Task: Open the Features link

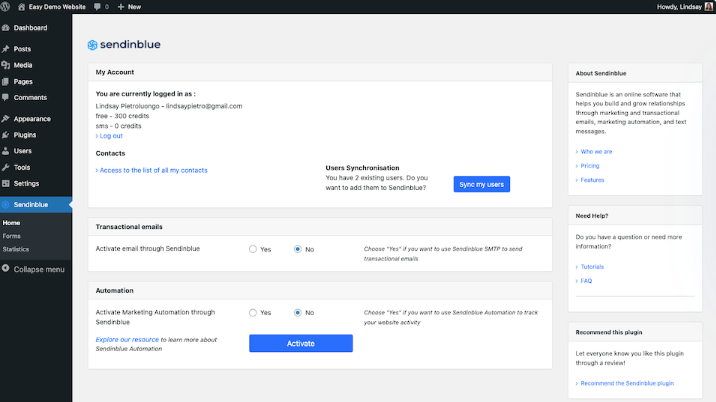Action: point(592,180)
